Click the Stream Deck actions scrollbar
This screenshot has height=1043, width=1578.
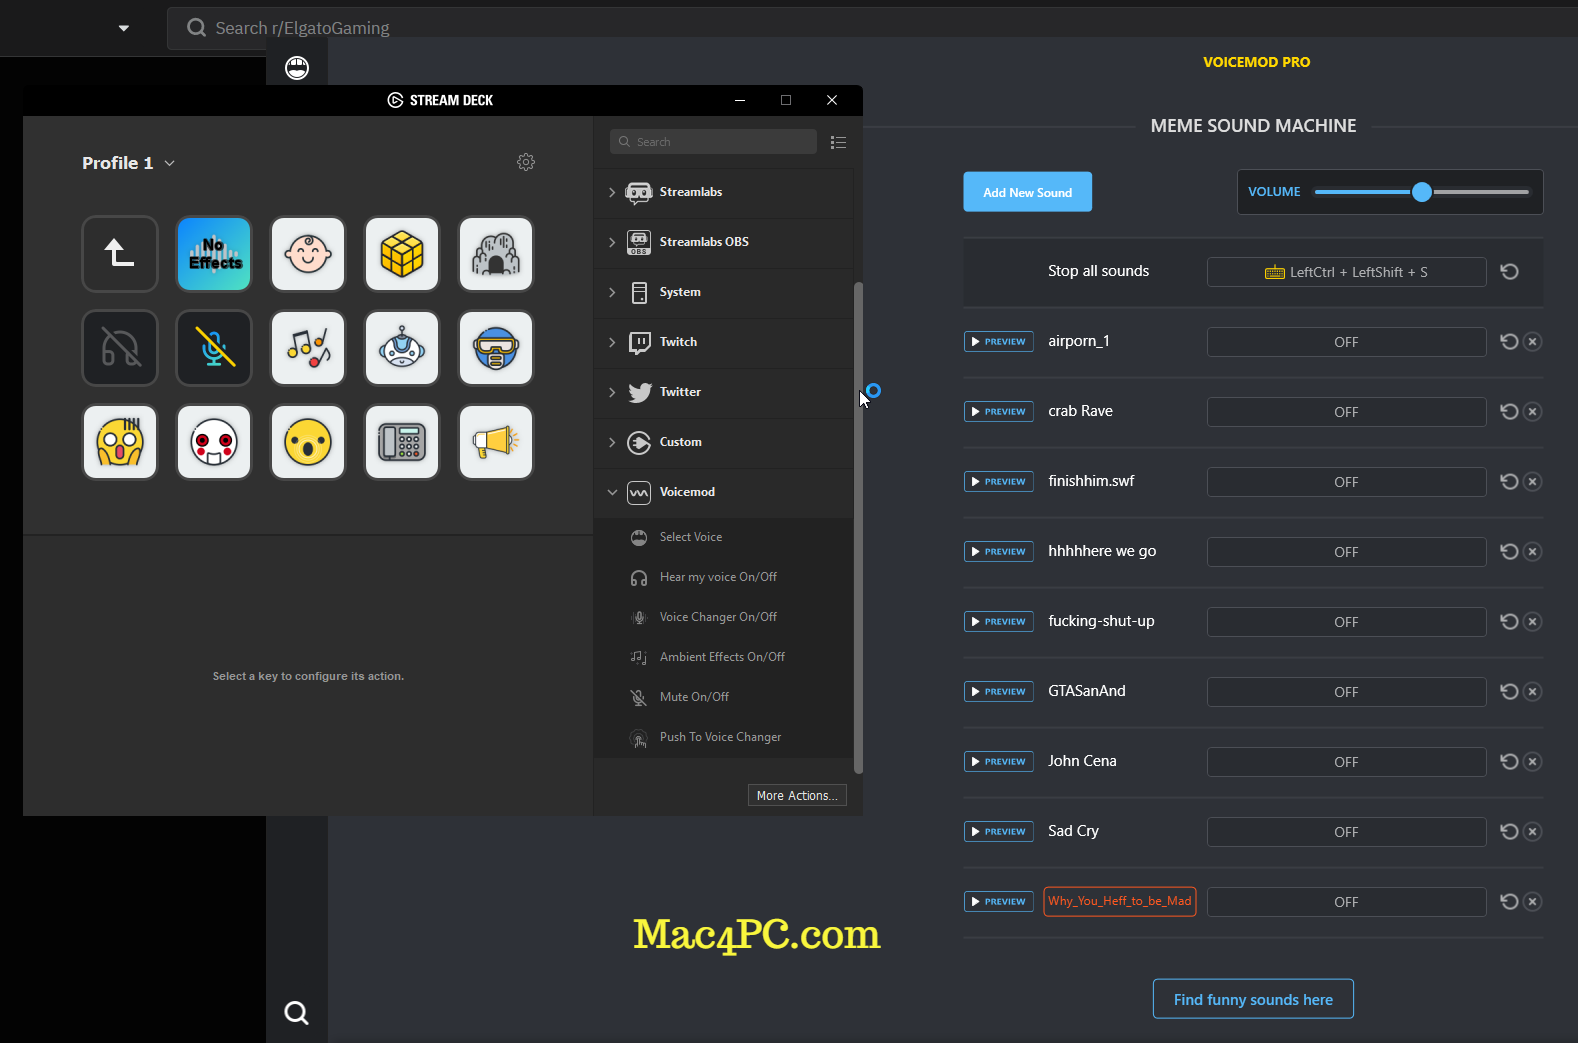[x=858, y=527]
